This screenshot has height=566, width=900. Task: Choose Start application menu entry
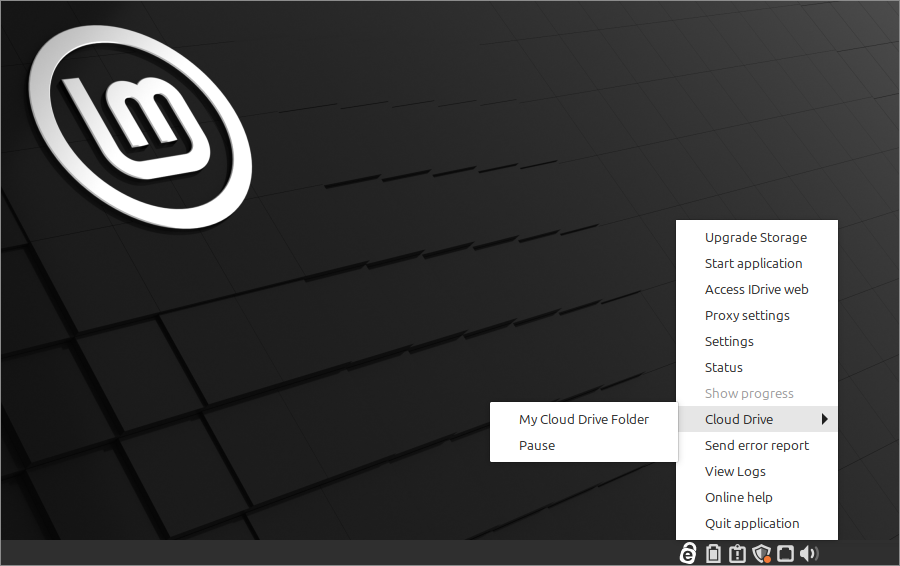coord(757,263)
